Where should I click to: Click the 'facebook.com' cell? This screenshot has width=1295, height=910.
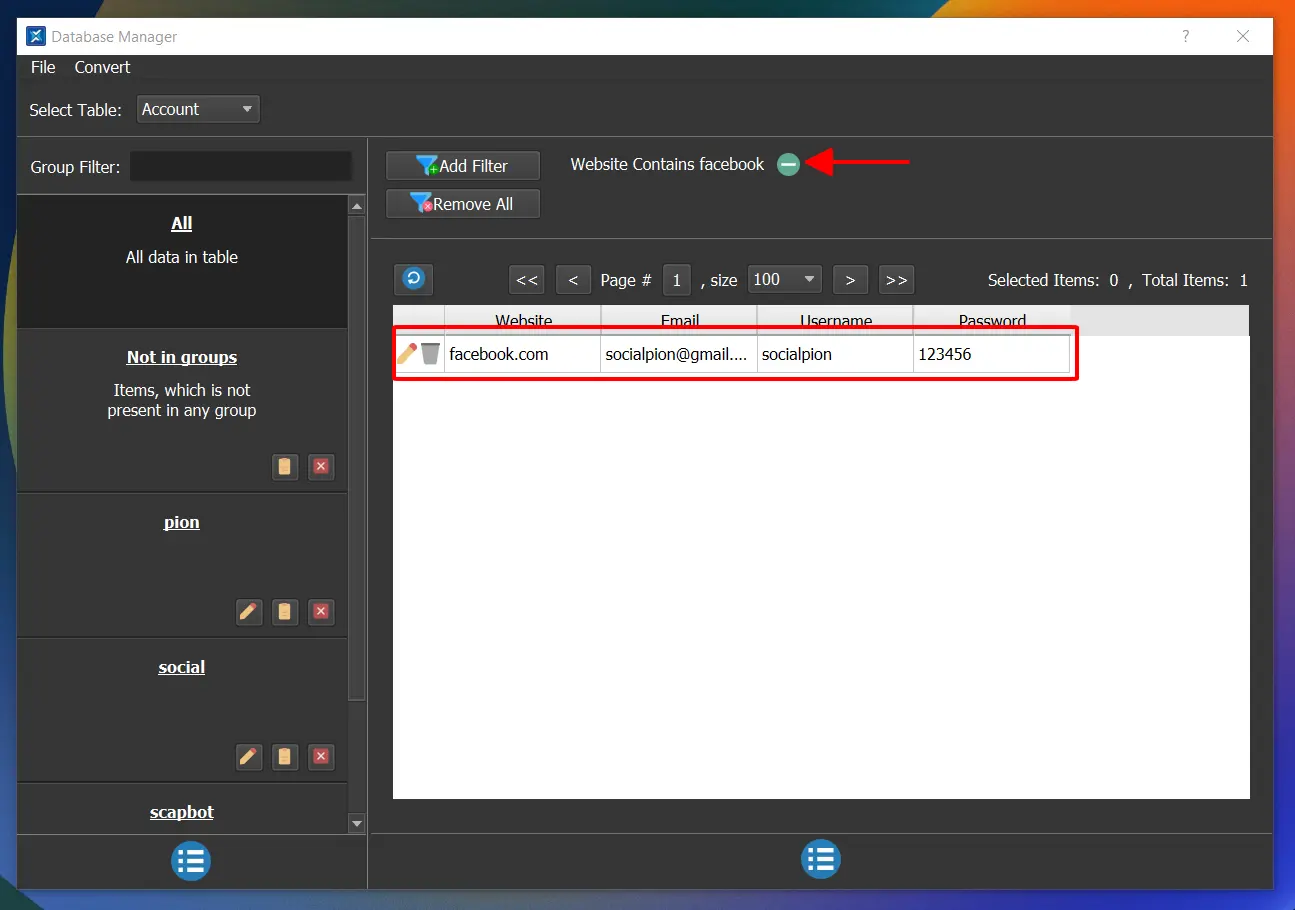coord(523,354)
